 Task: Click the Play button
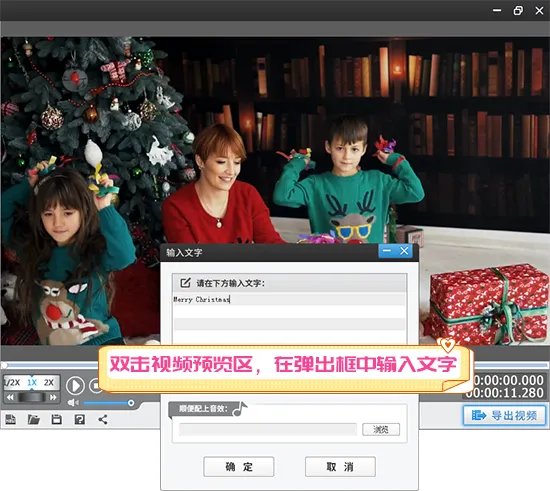(x=75, y=385)
